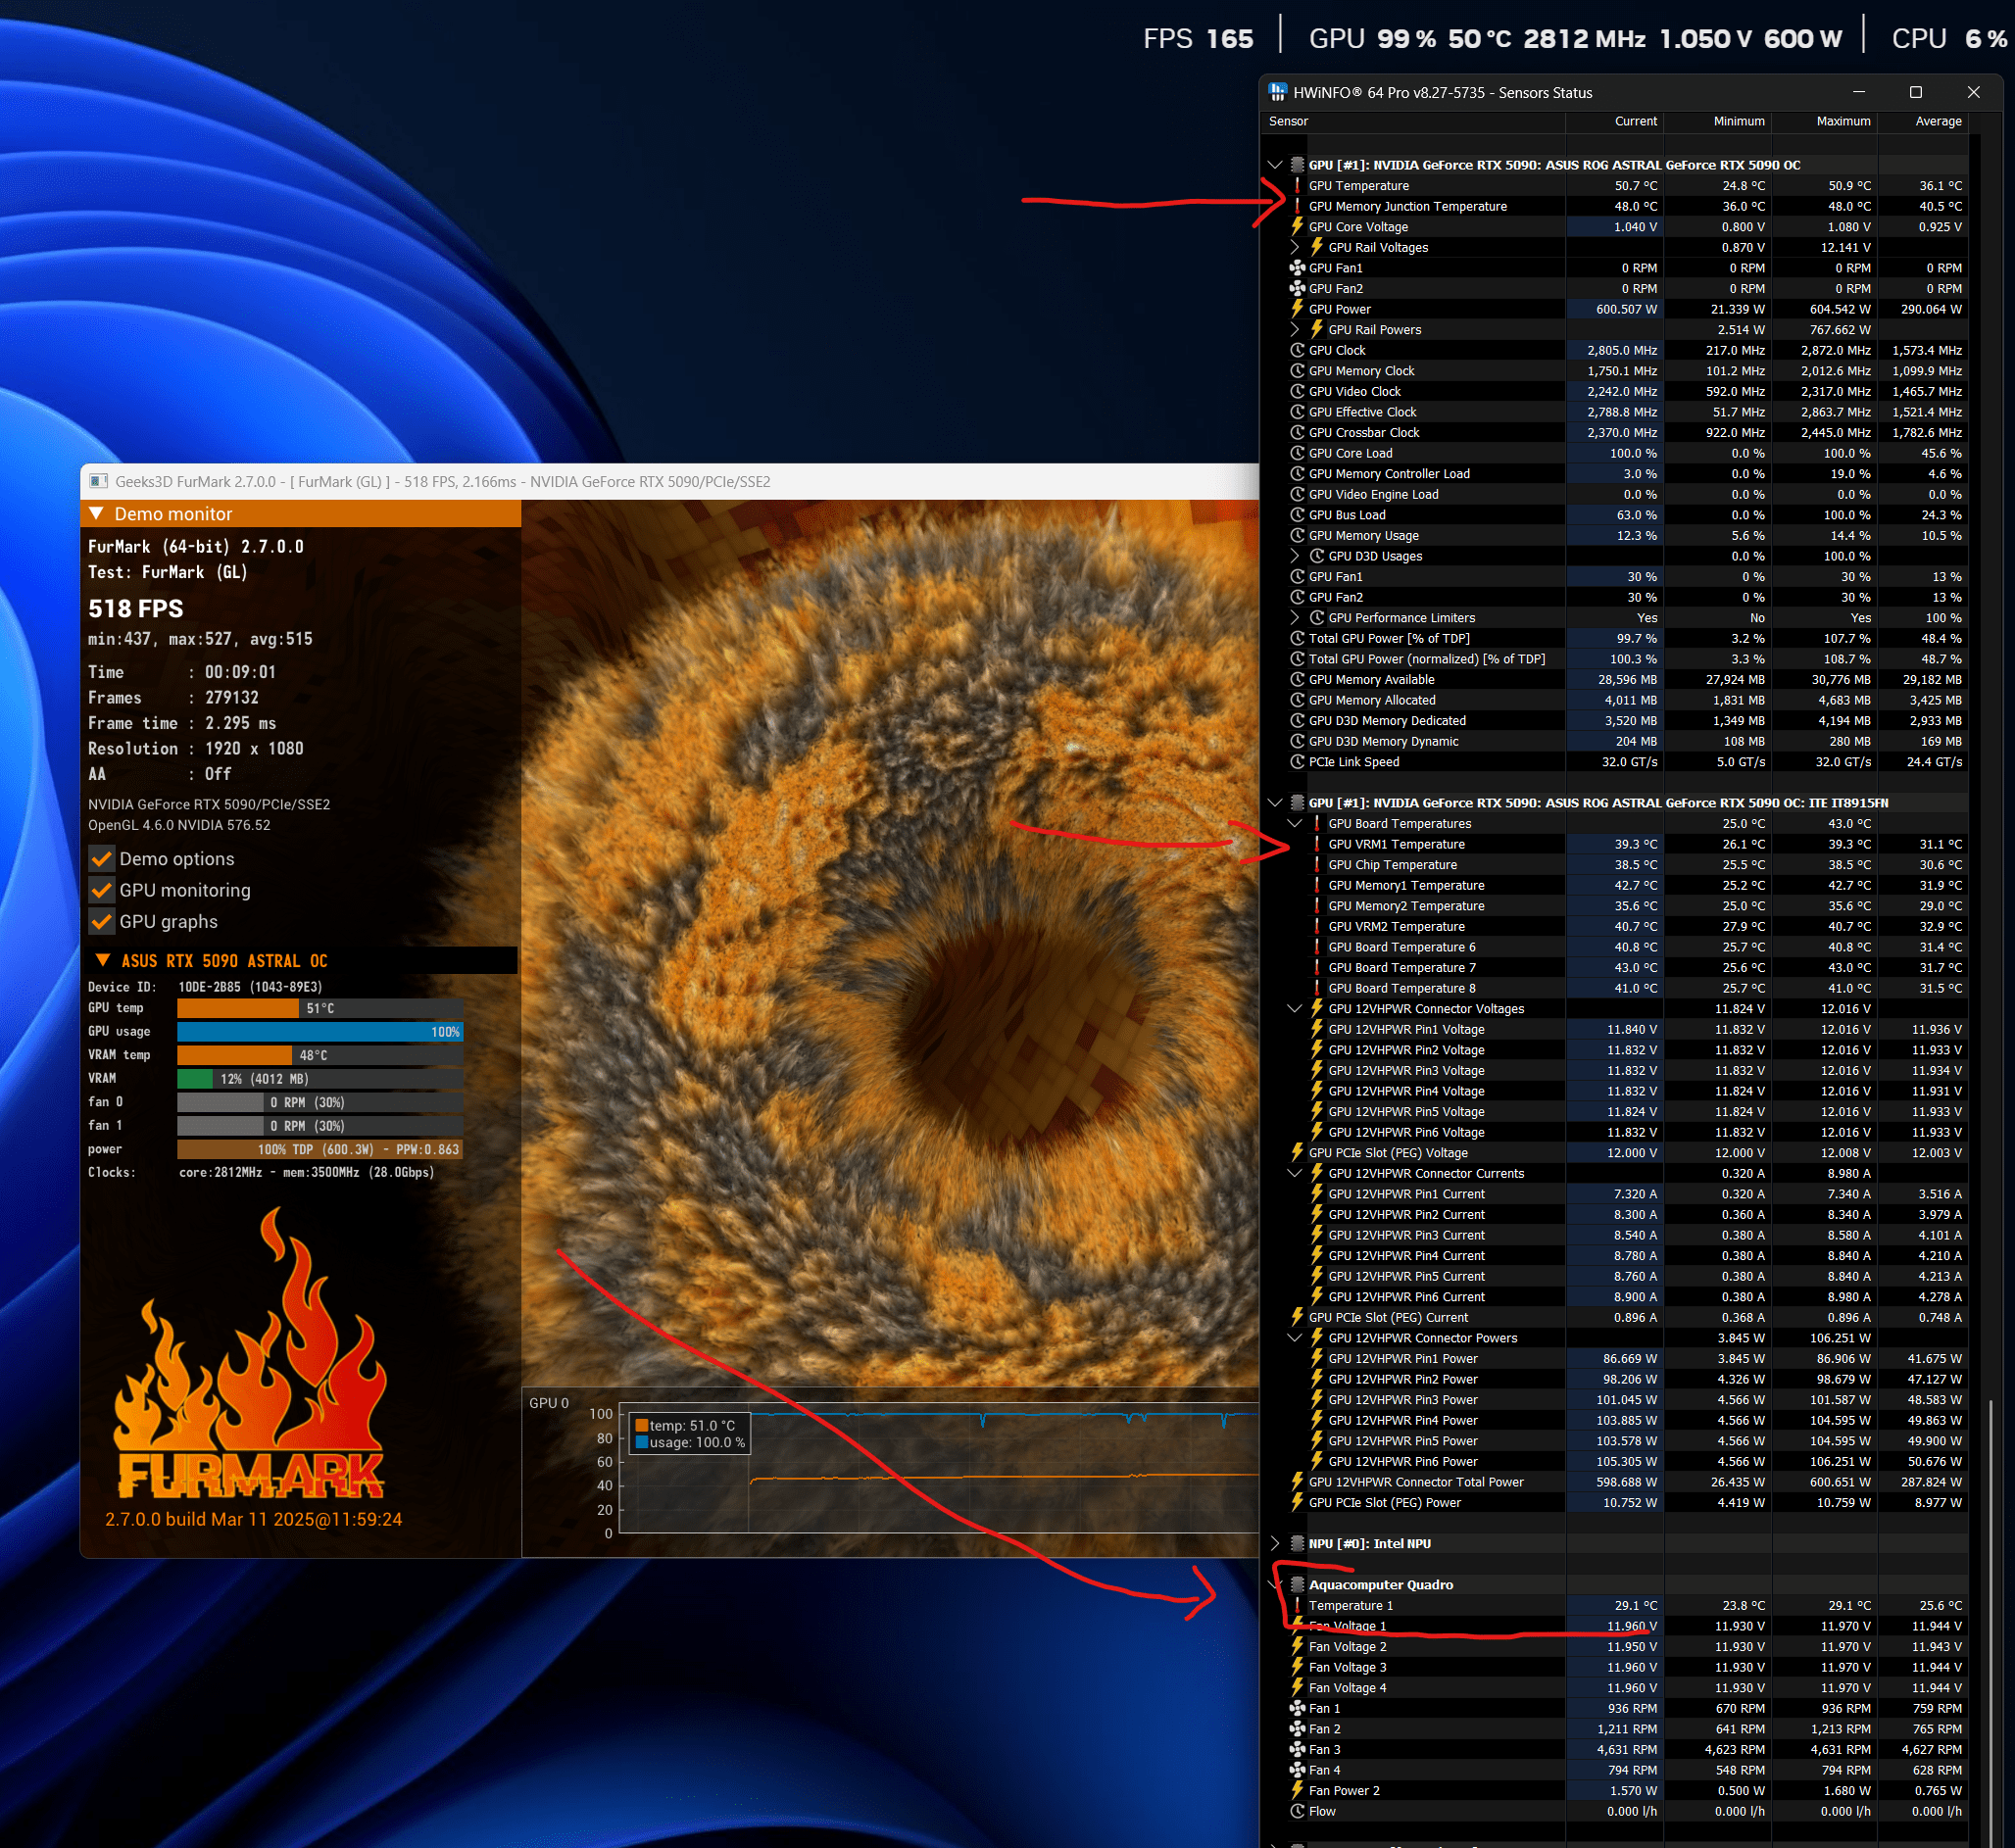Toggle the Demo options checkbox
The height and width of the screenshot is (1848, 2015).
(x=101, y=859)
